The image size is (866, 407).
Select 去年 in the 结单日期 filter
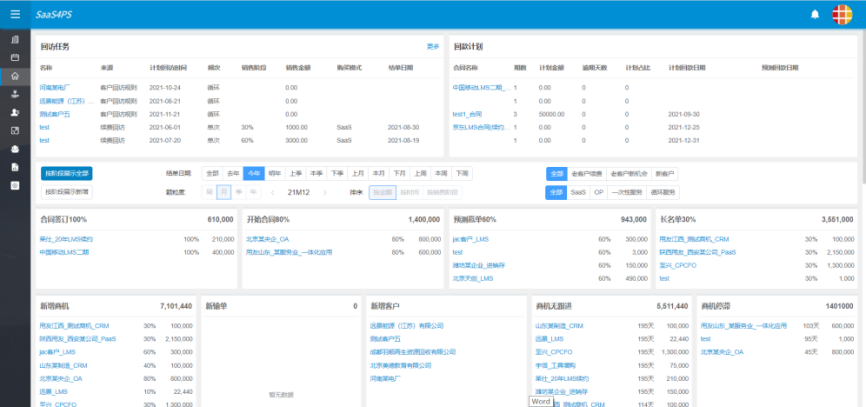[234, 173]
